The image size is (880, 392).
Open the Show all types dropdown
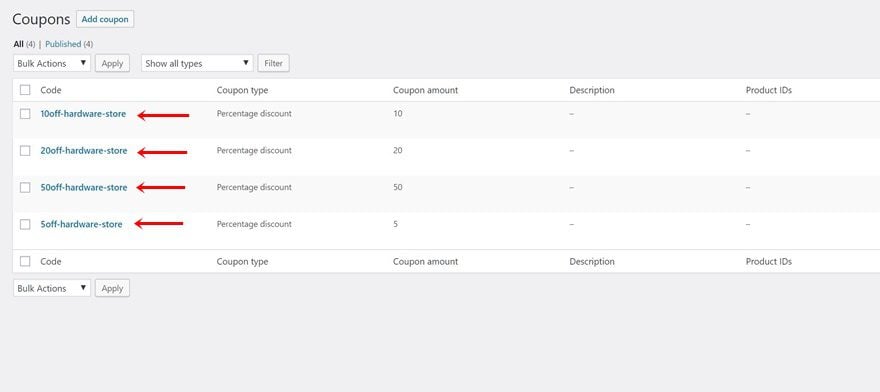(x=197, y=63)
